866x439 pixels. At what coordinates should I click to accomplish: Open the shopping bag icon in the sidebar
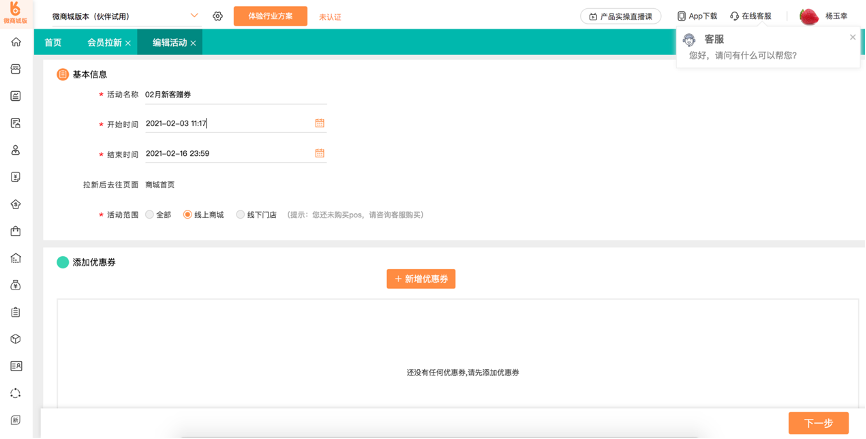pyautogui.click(x=15, y=231)
